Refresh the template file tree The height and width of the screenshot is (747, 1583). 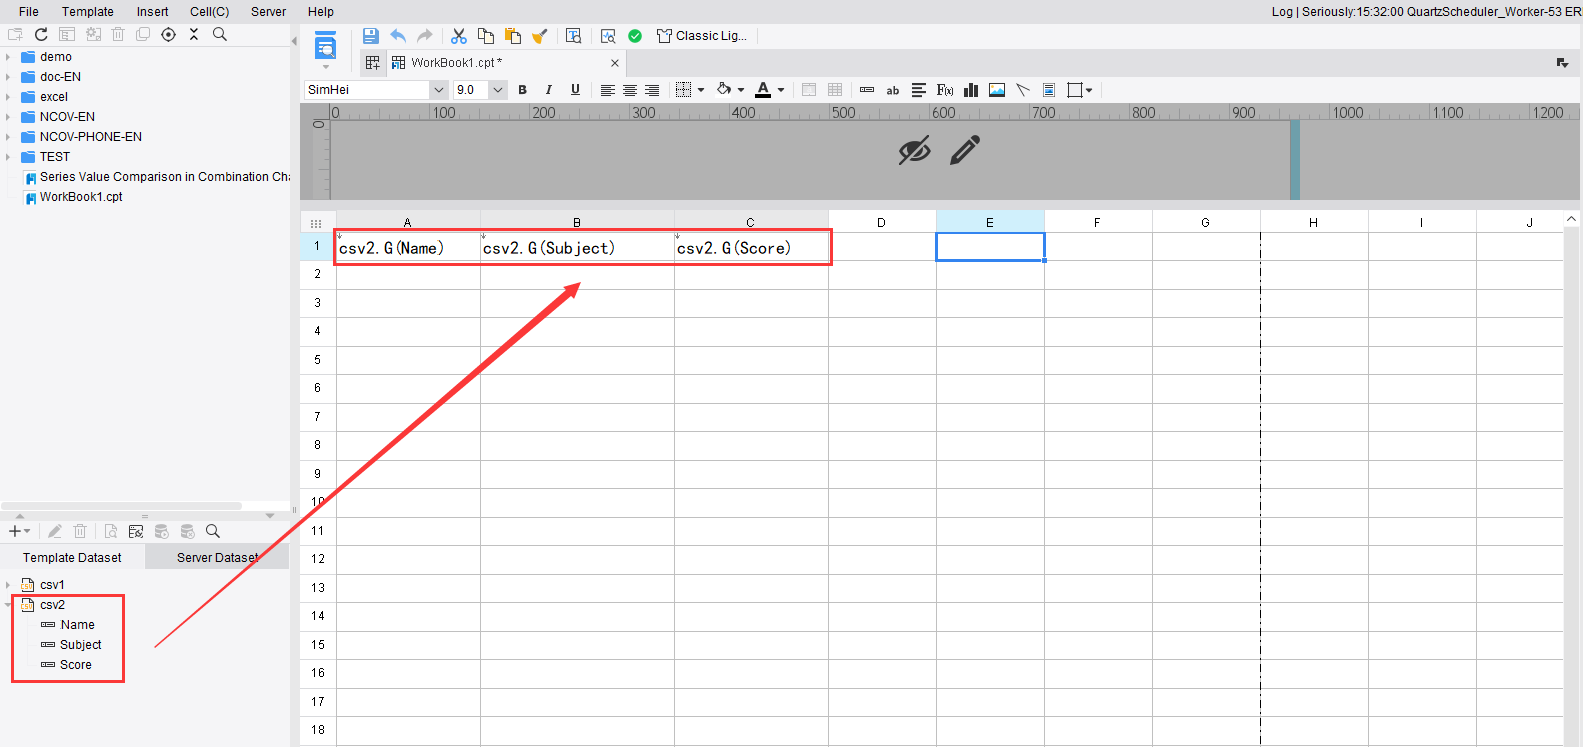click(41, 34)
